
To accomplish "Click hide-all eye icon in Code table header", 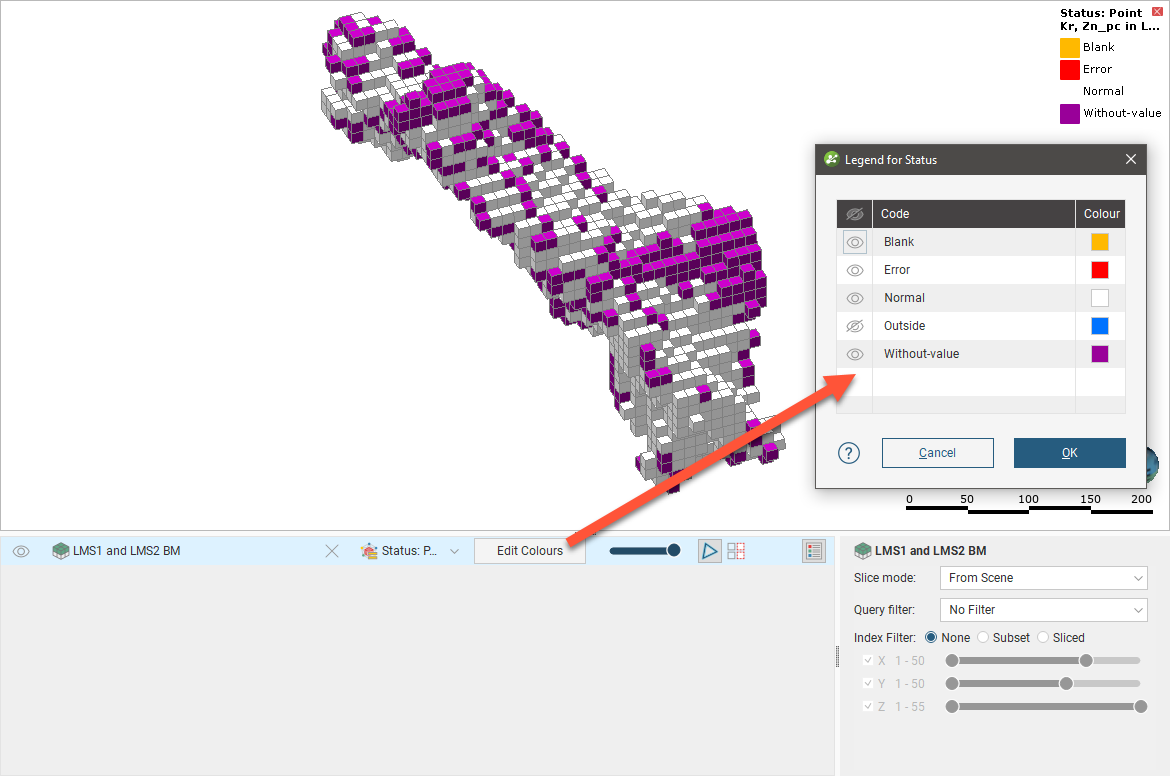I will click(854, 214).
